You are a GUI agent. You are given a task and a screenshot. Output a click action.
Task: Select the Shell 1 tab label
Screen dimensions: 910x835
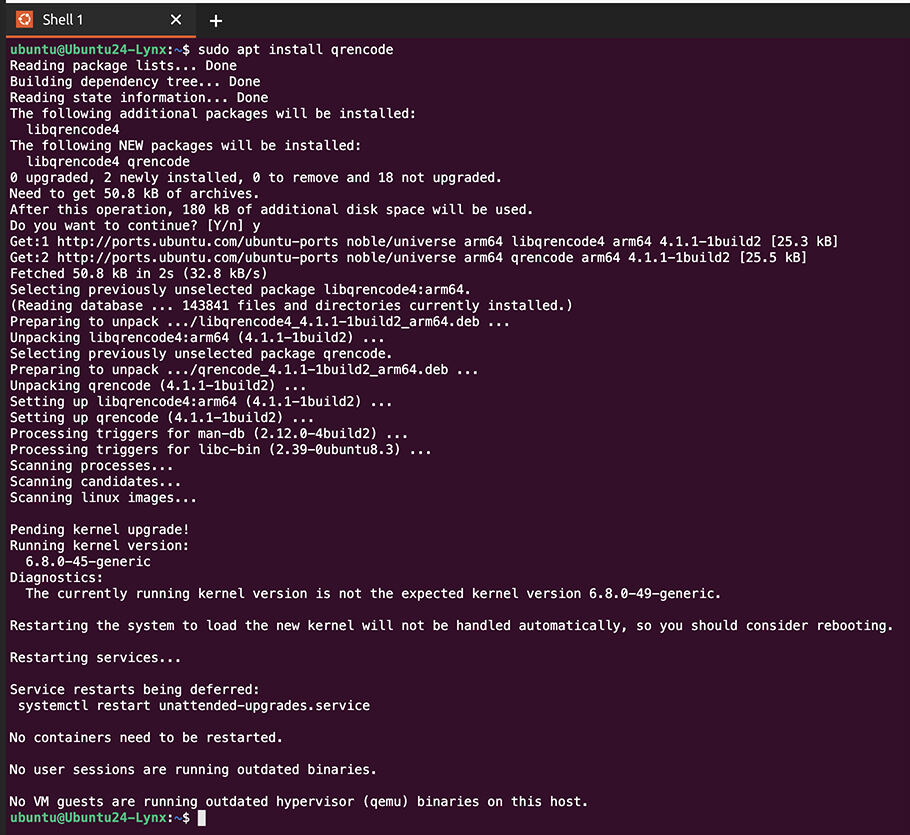(x=63, y=20)
